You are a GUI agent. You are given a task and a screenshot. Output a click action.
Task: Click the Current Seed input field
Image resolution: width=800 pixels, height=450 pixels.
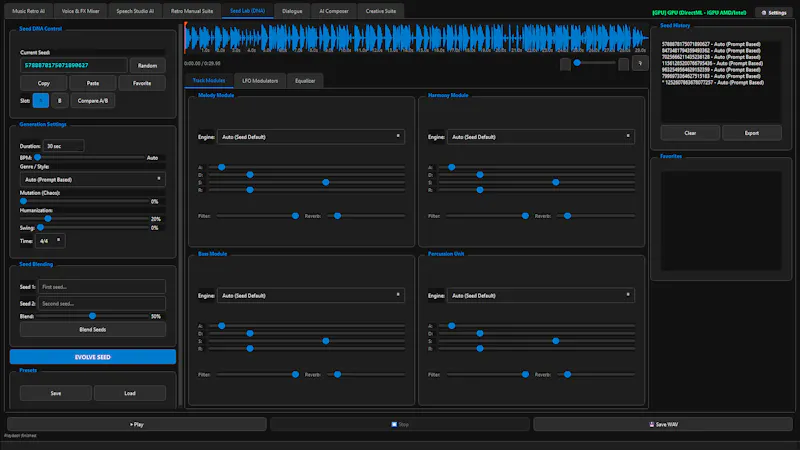point(73,65)
